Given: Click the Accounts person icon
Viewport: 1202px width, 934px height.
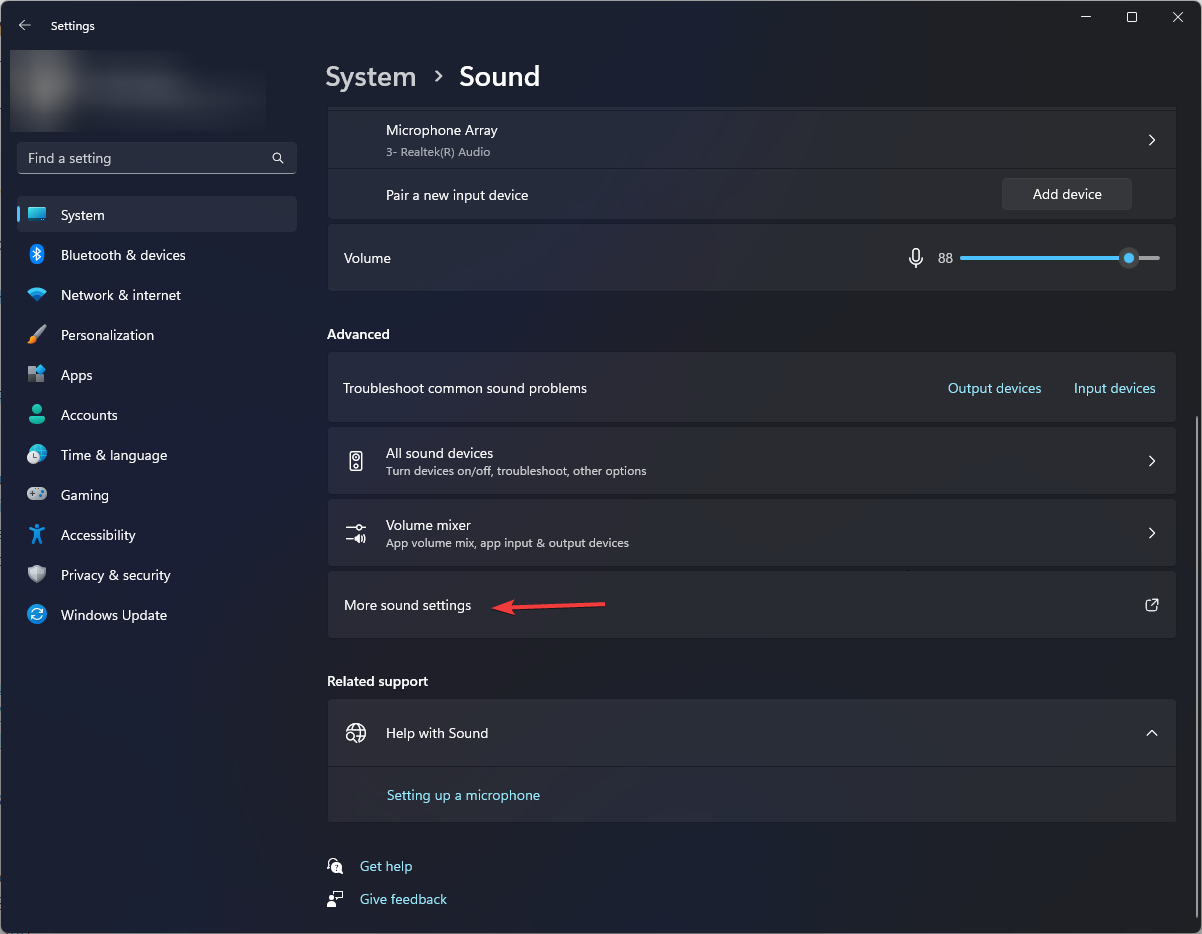Looking at the screenshot, I should coord(37,415).
